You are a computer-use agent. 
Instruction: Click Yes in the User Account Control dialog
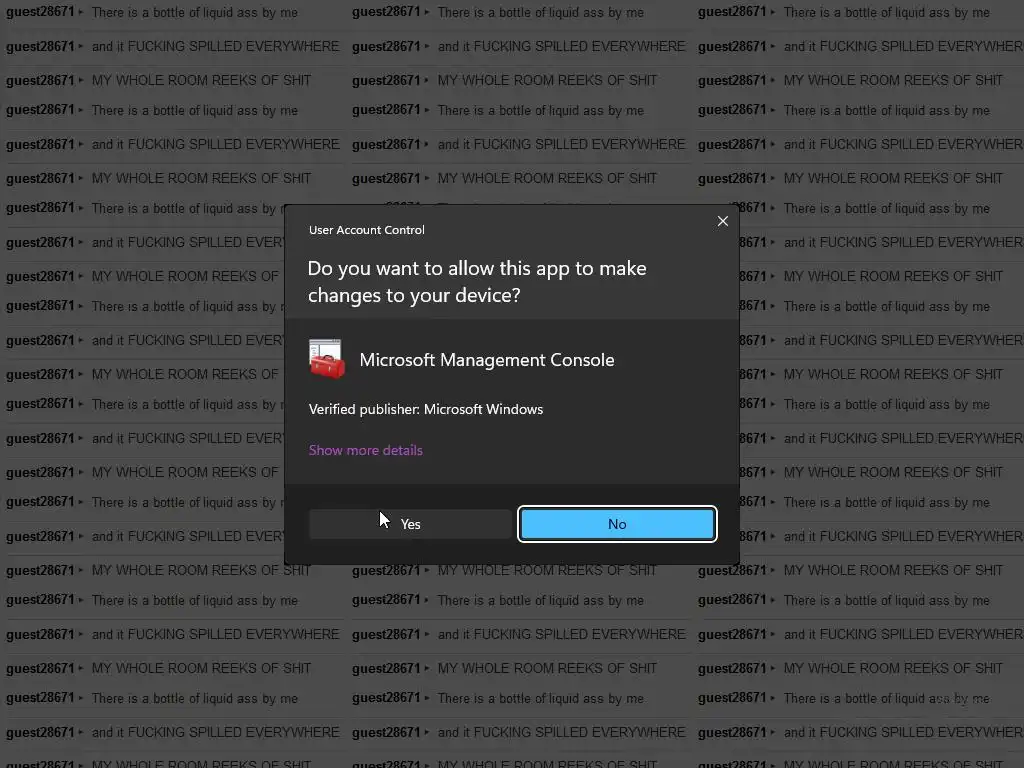coord(410,524)
